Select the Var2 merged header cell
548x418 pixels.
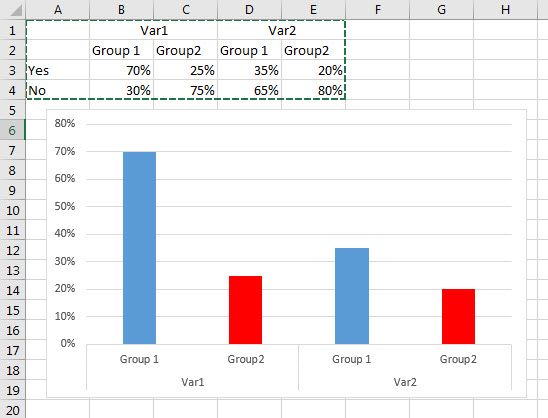point(281,30)
